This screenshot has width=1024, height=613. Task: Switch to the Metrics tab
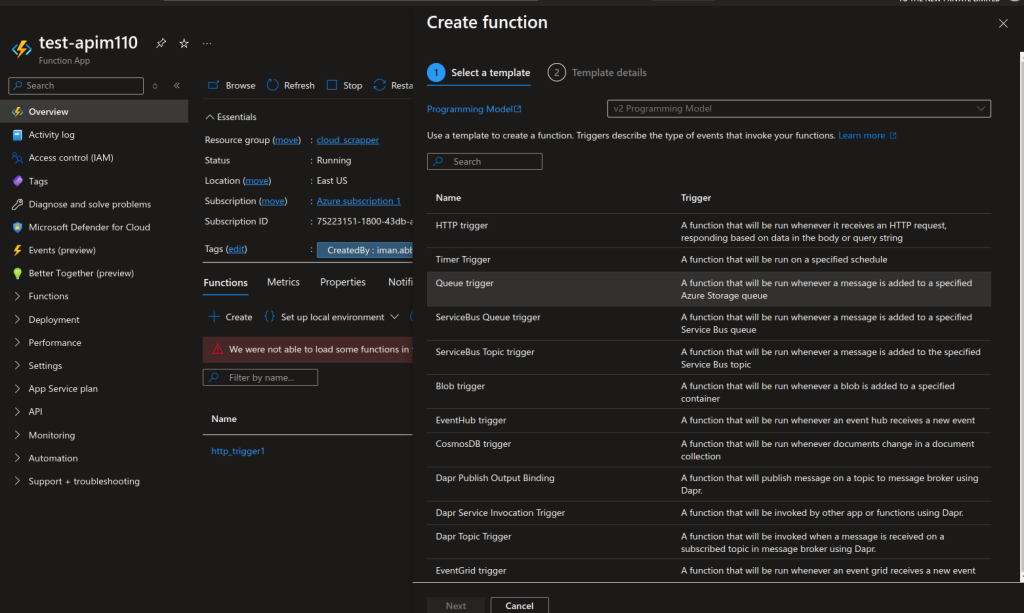(x=283, y=282)
